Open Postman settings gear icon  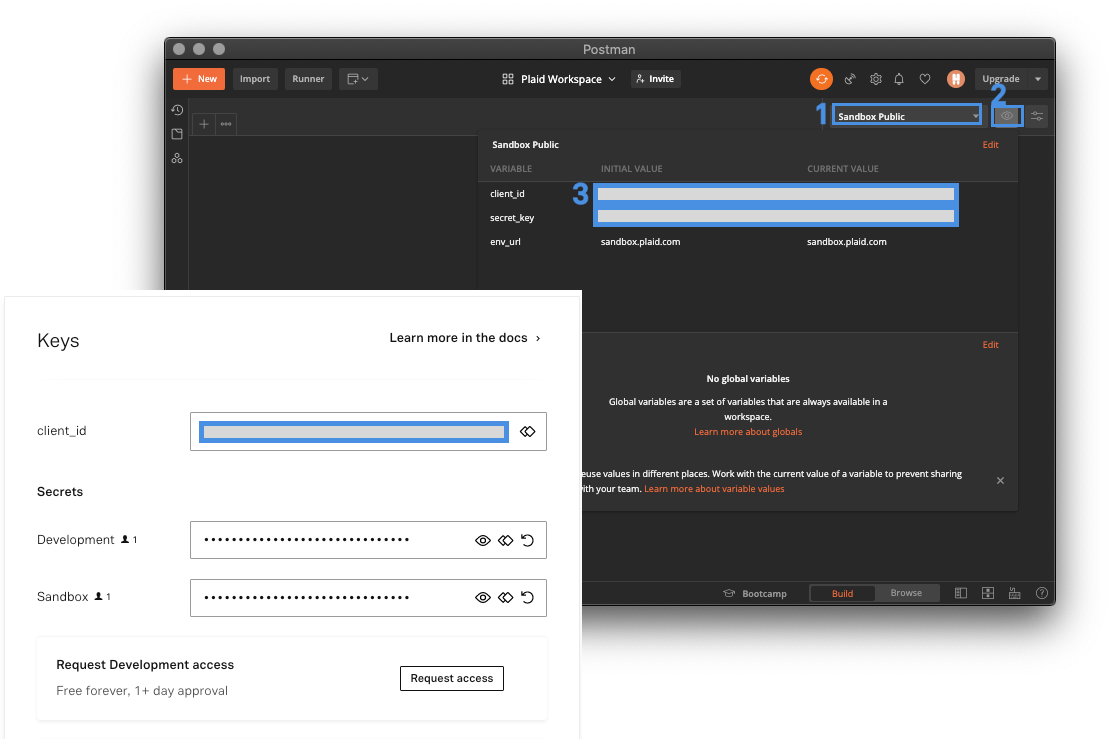pyautogui.click(x=876, y=79)
